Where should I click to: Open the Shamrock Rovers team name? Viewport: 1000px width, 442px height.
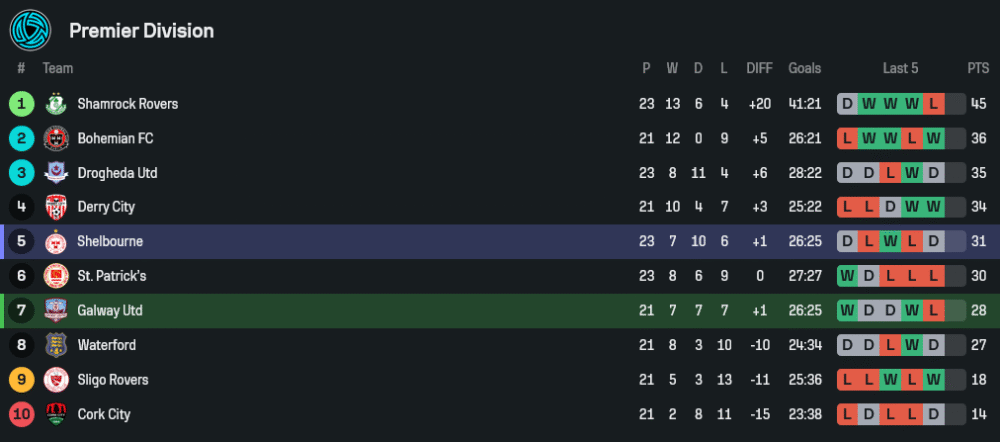click(127, 104)
